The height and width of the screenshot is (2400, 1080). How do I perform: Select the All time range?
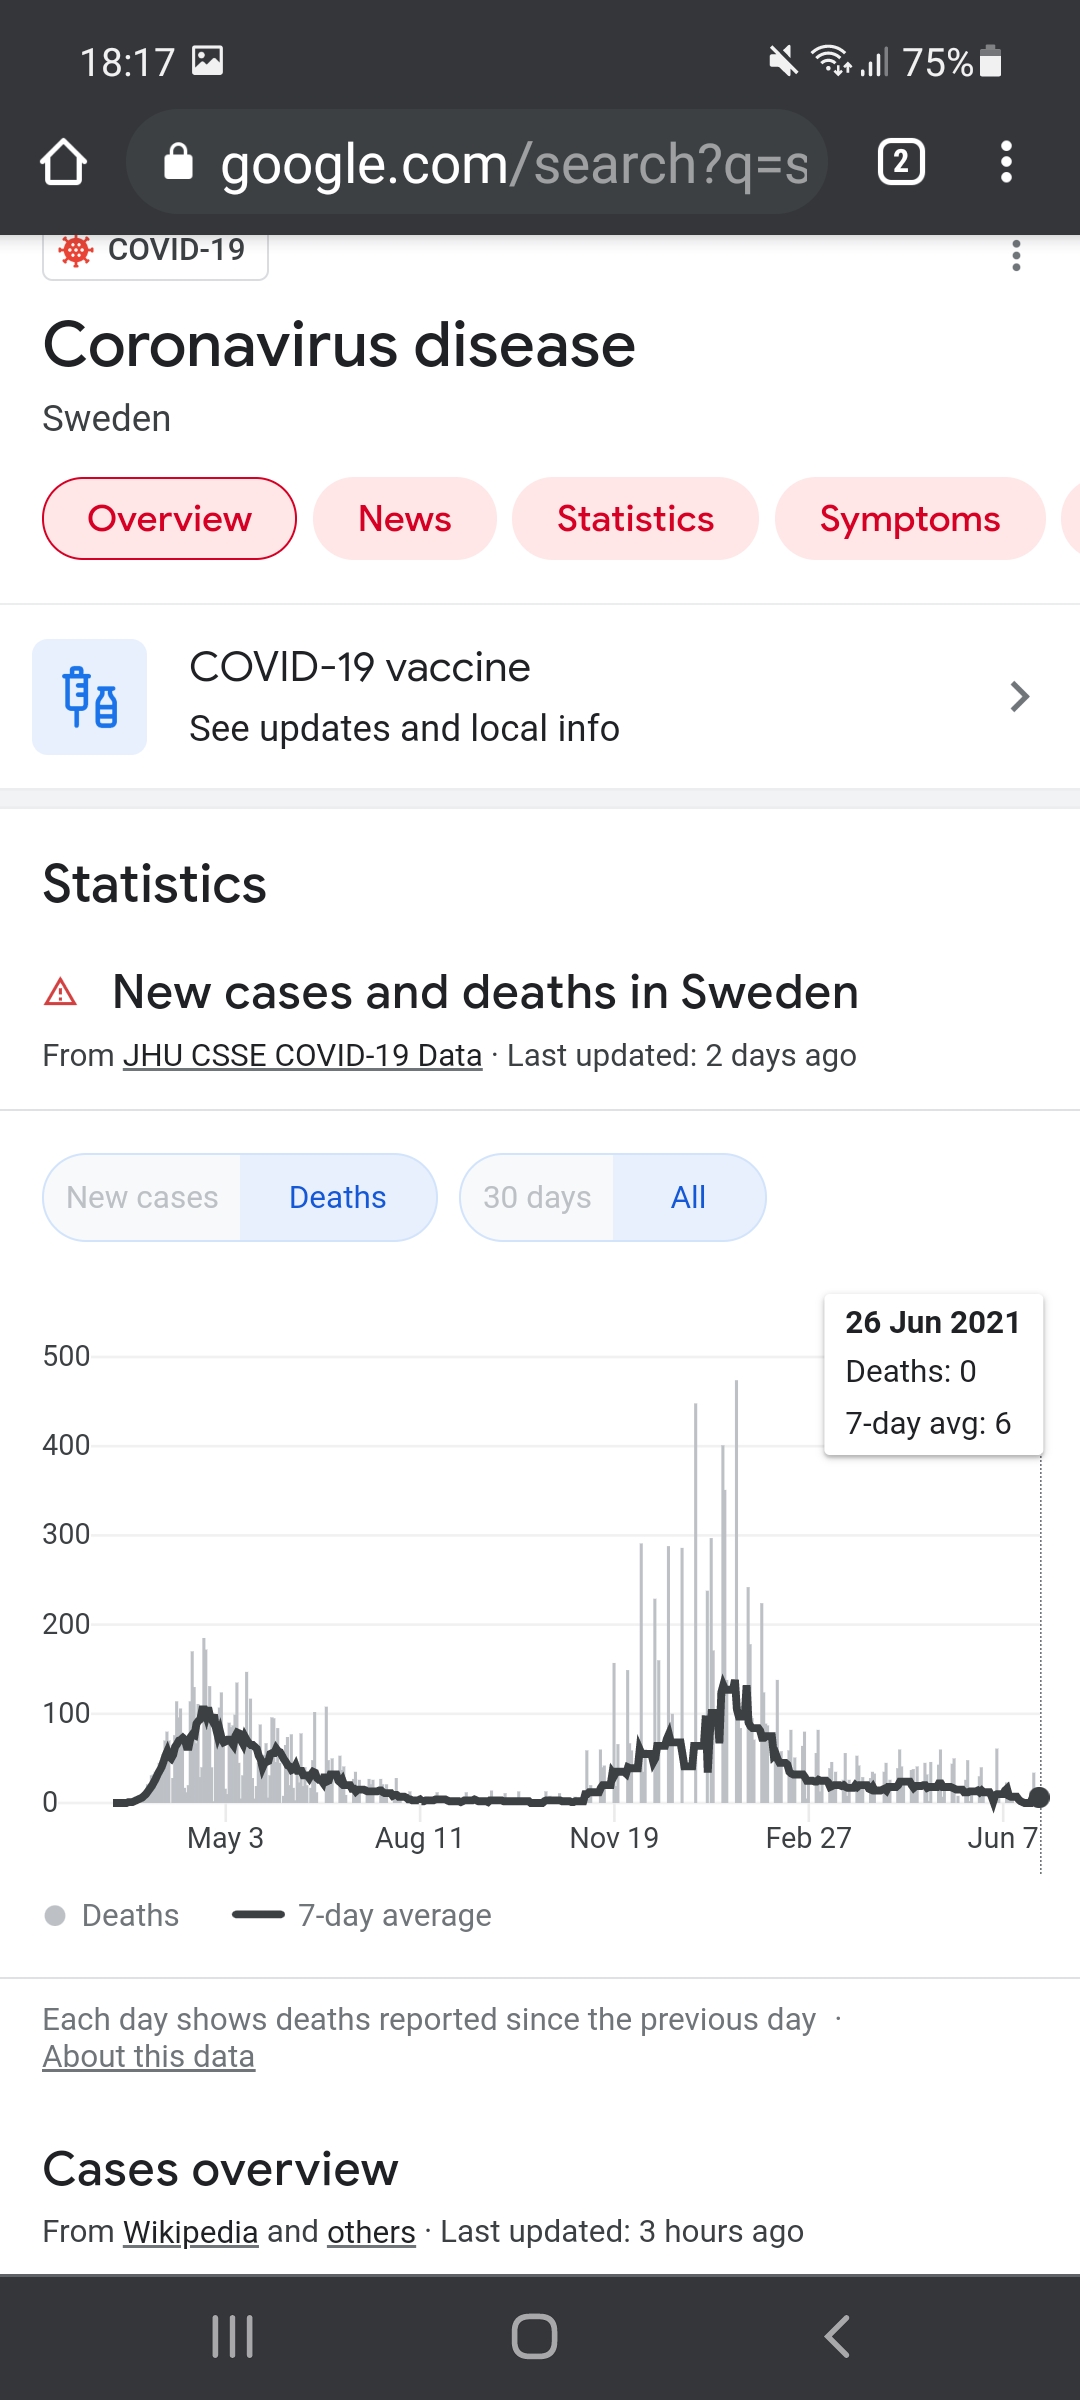pos(688,1197)
